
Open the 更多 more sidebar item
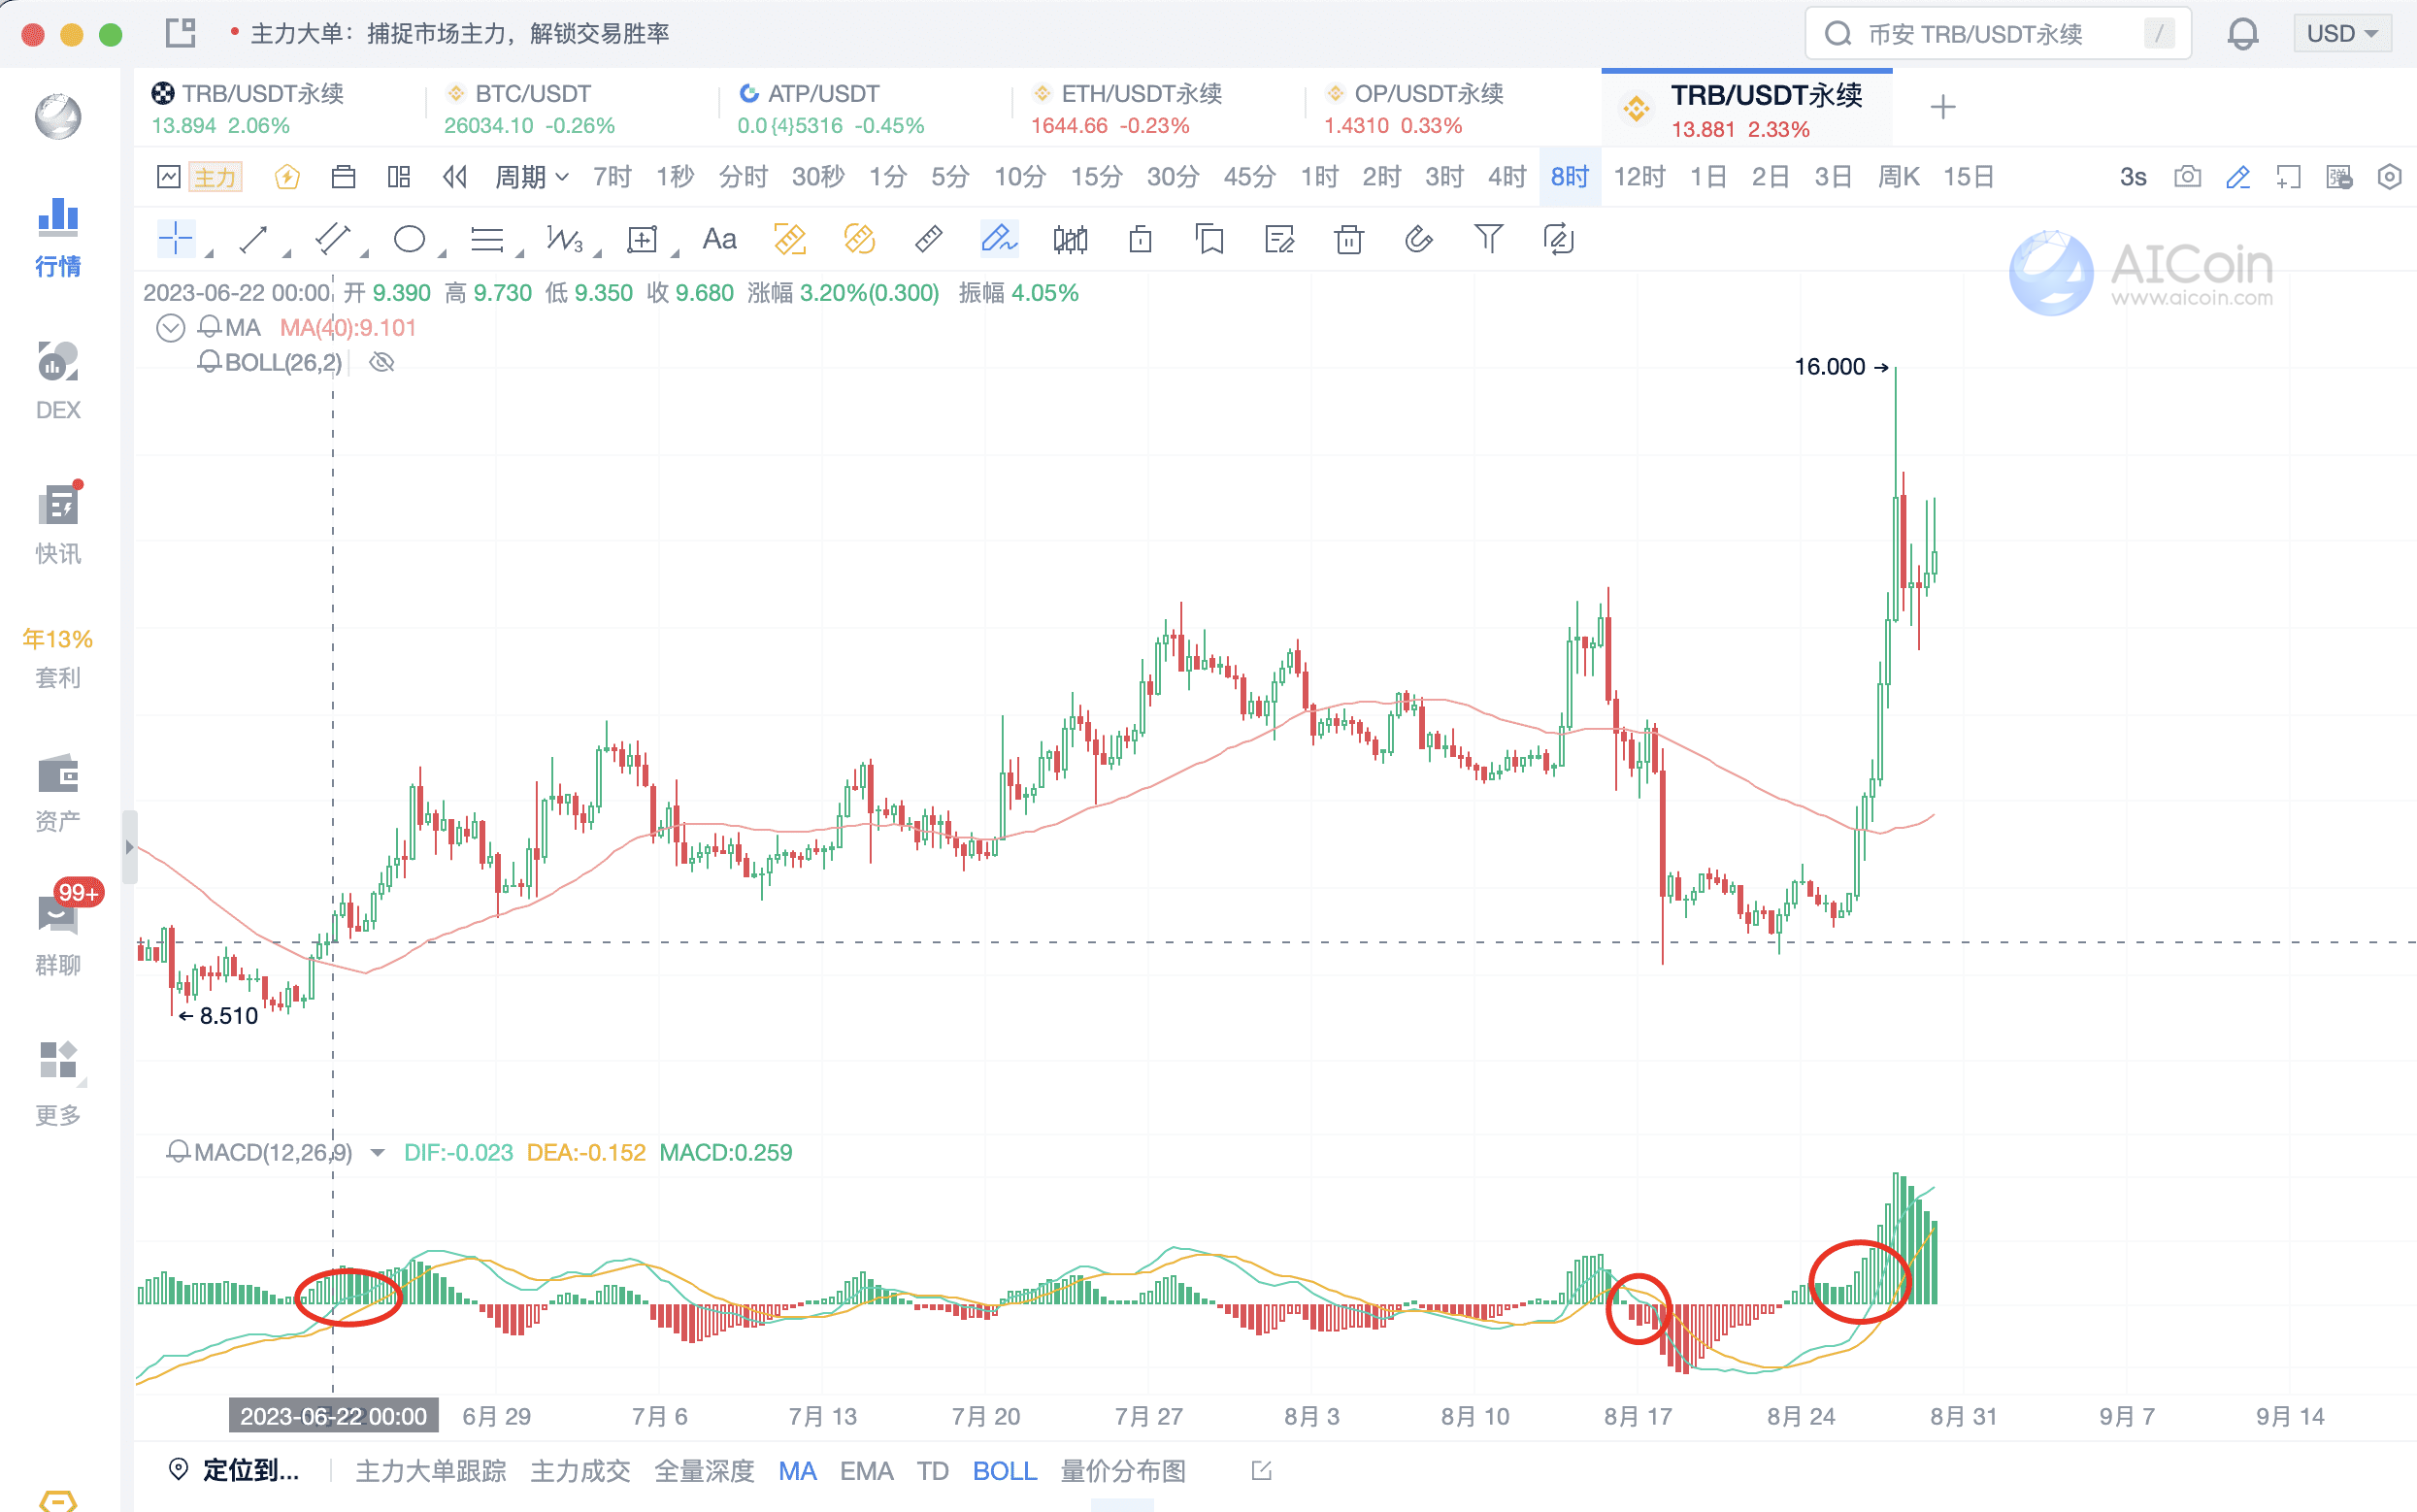[58, 1083]
